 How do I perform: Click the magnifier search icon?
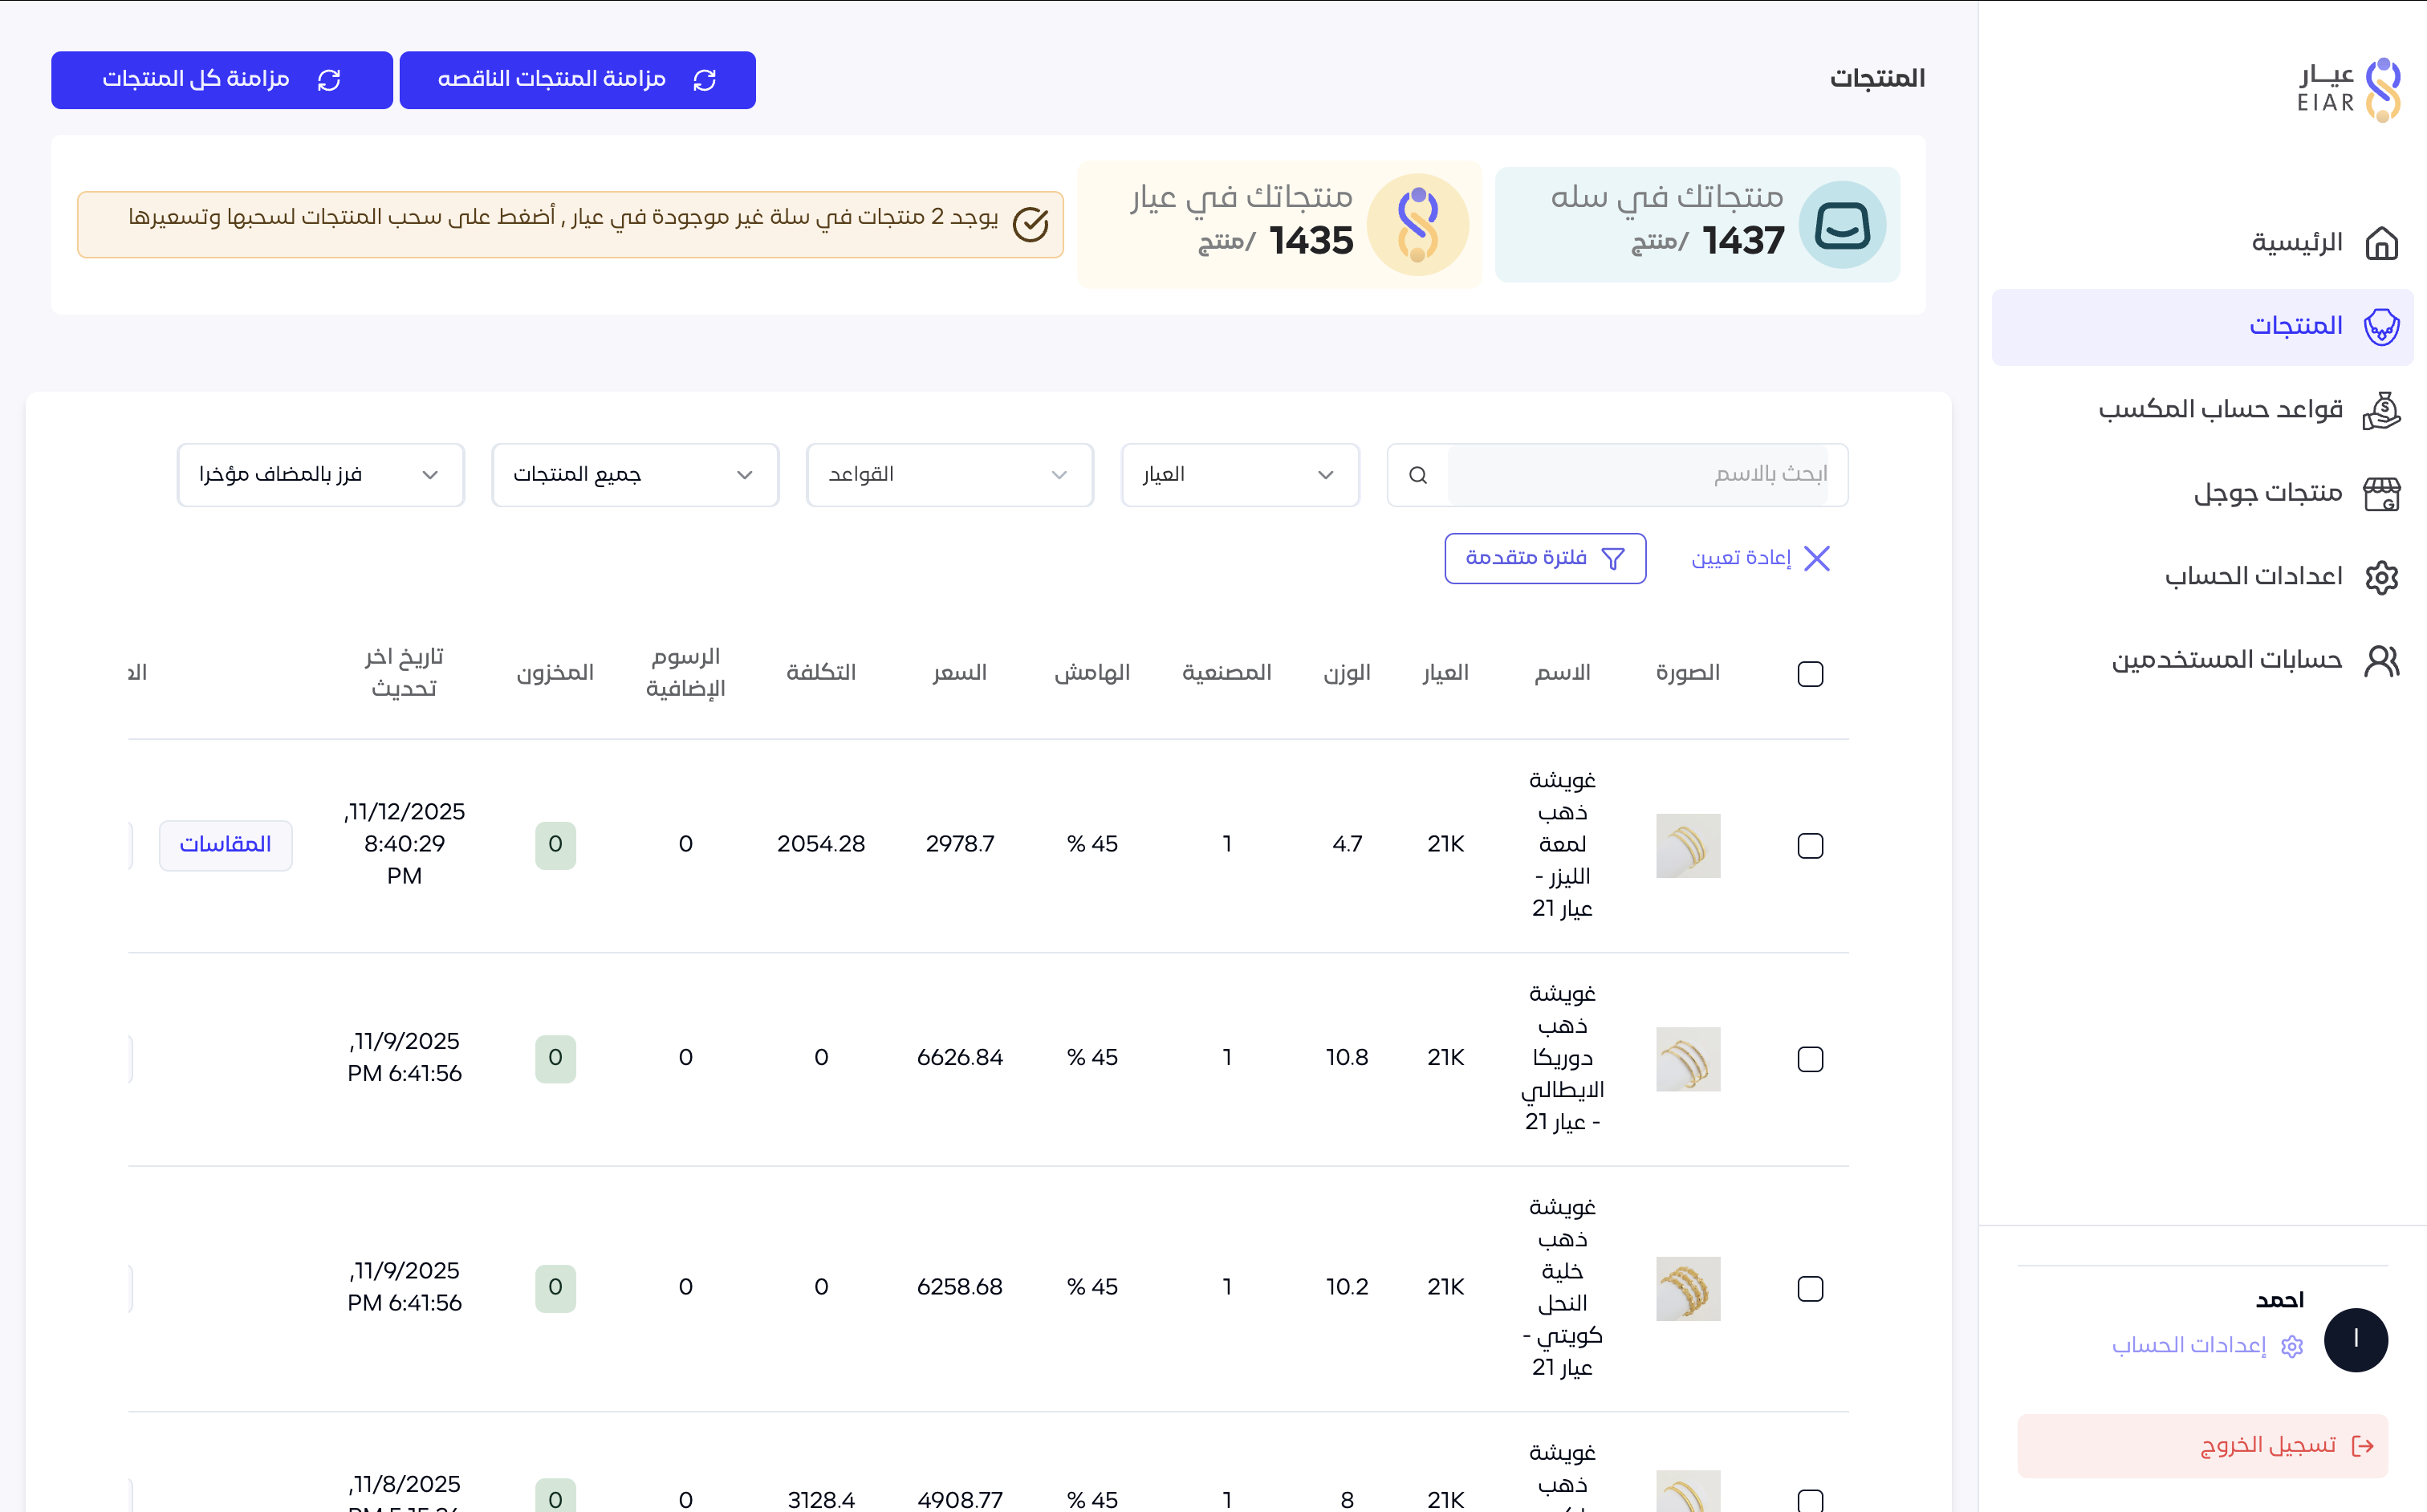1417,475
